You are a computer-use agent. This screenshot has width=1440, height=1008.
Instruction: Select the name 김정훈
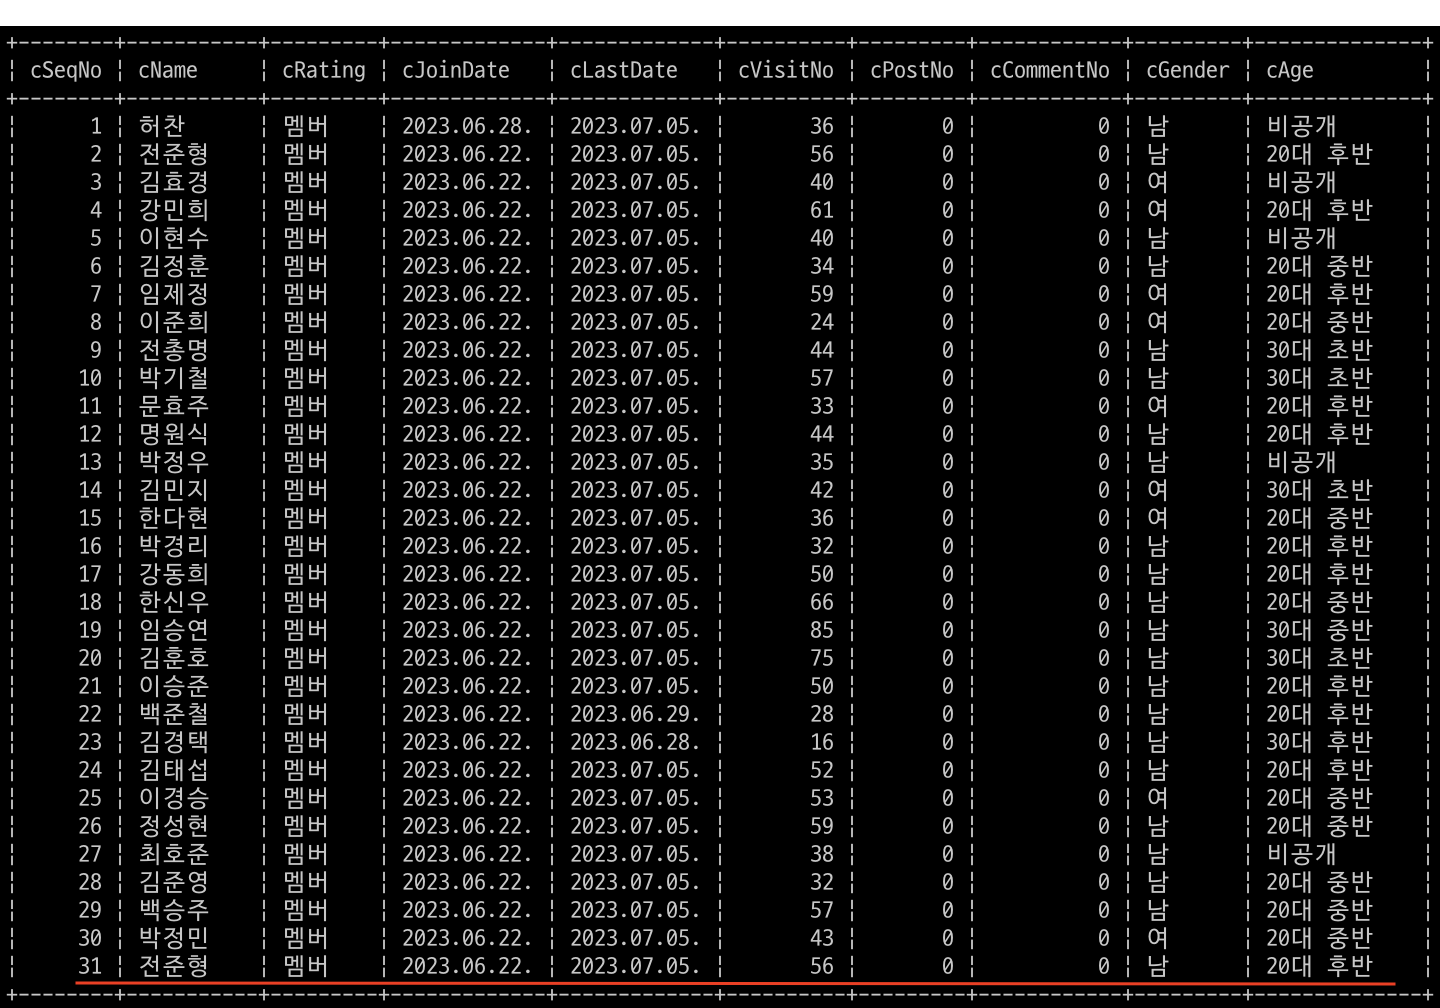pyautogui.click(x=174, y=266)
